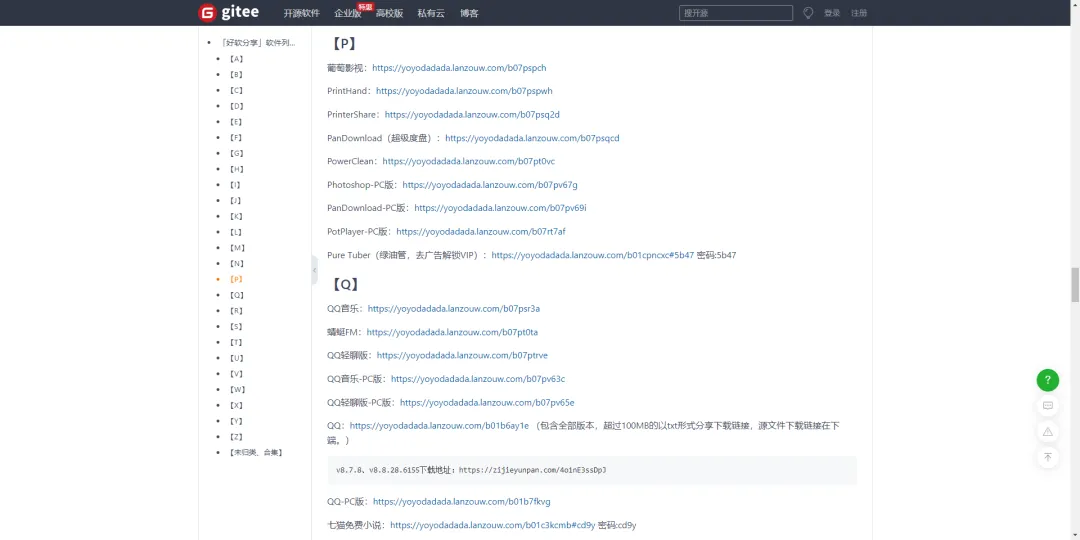Select 「好软分享」软件列 in the outline
Screen dimensions: 1080x540
click(x=258, y=43)
